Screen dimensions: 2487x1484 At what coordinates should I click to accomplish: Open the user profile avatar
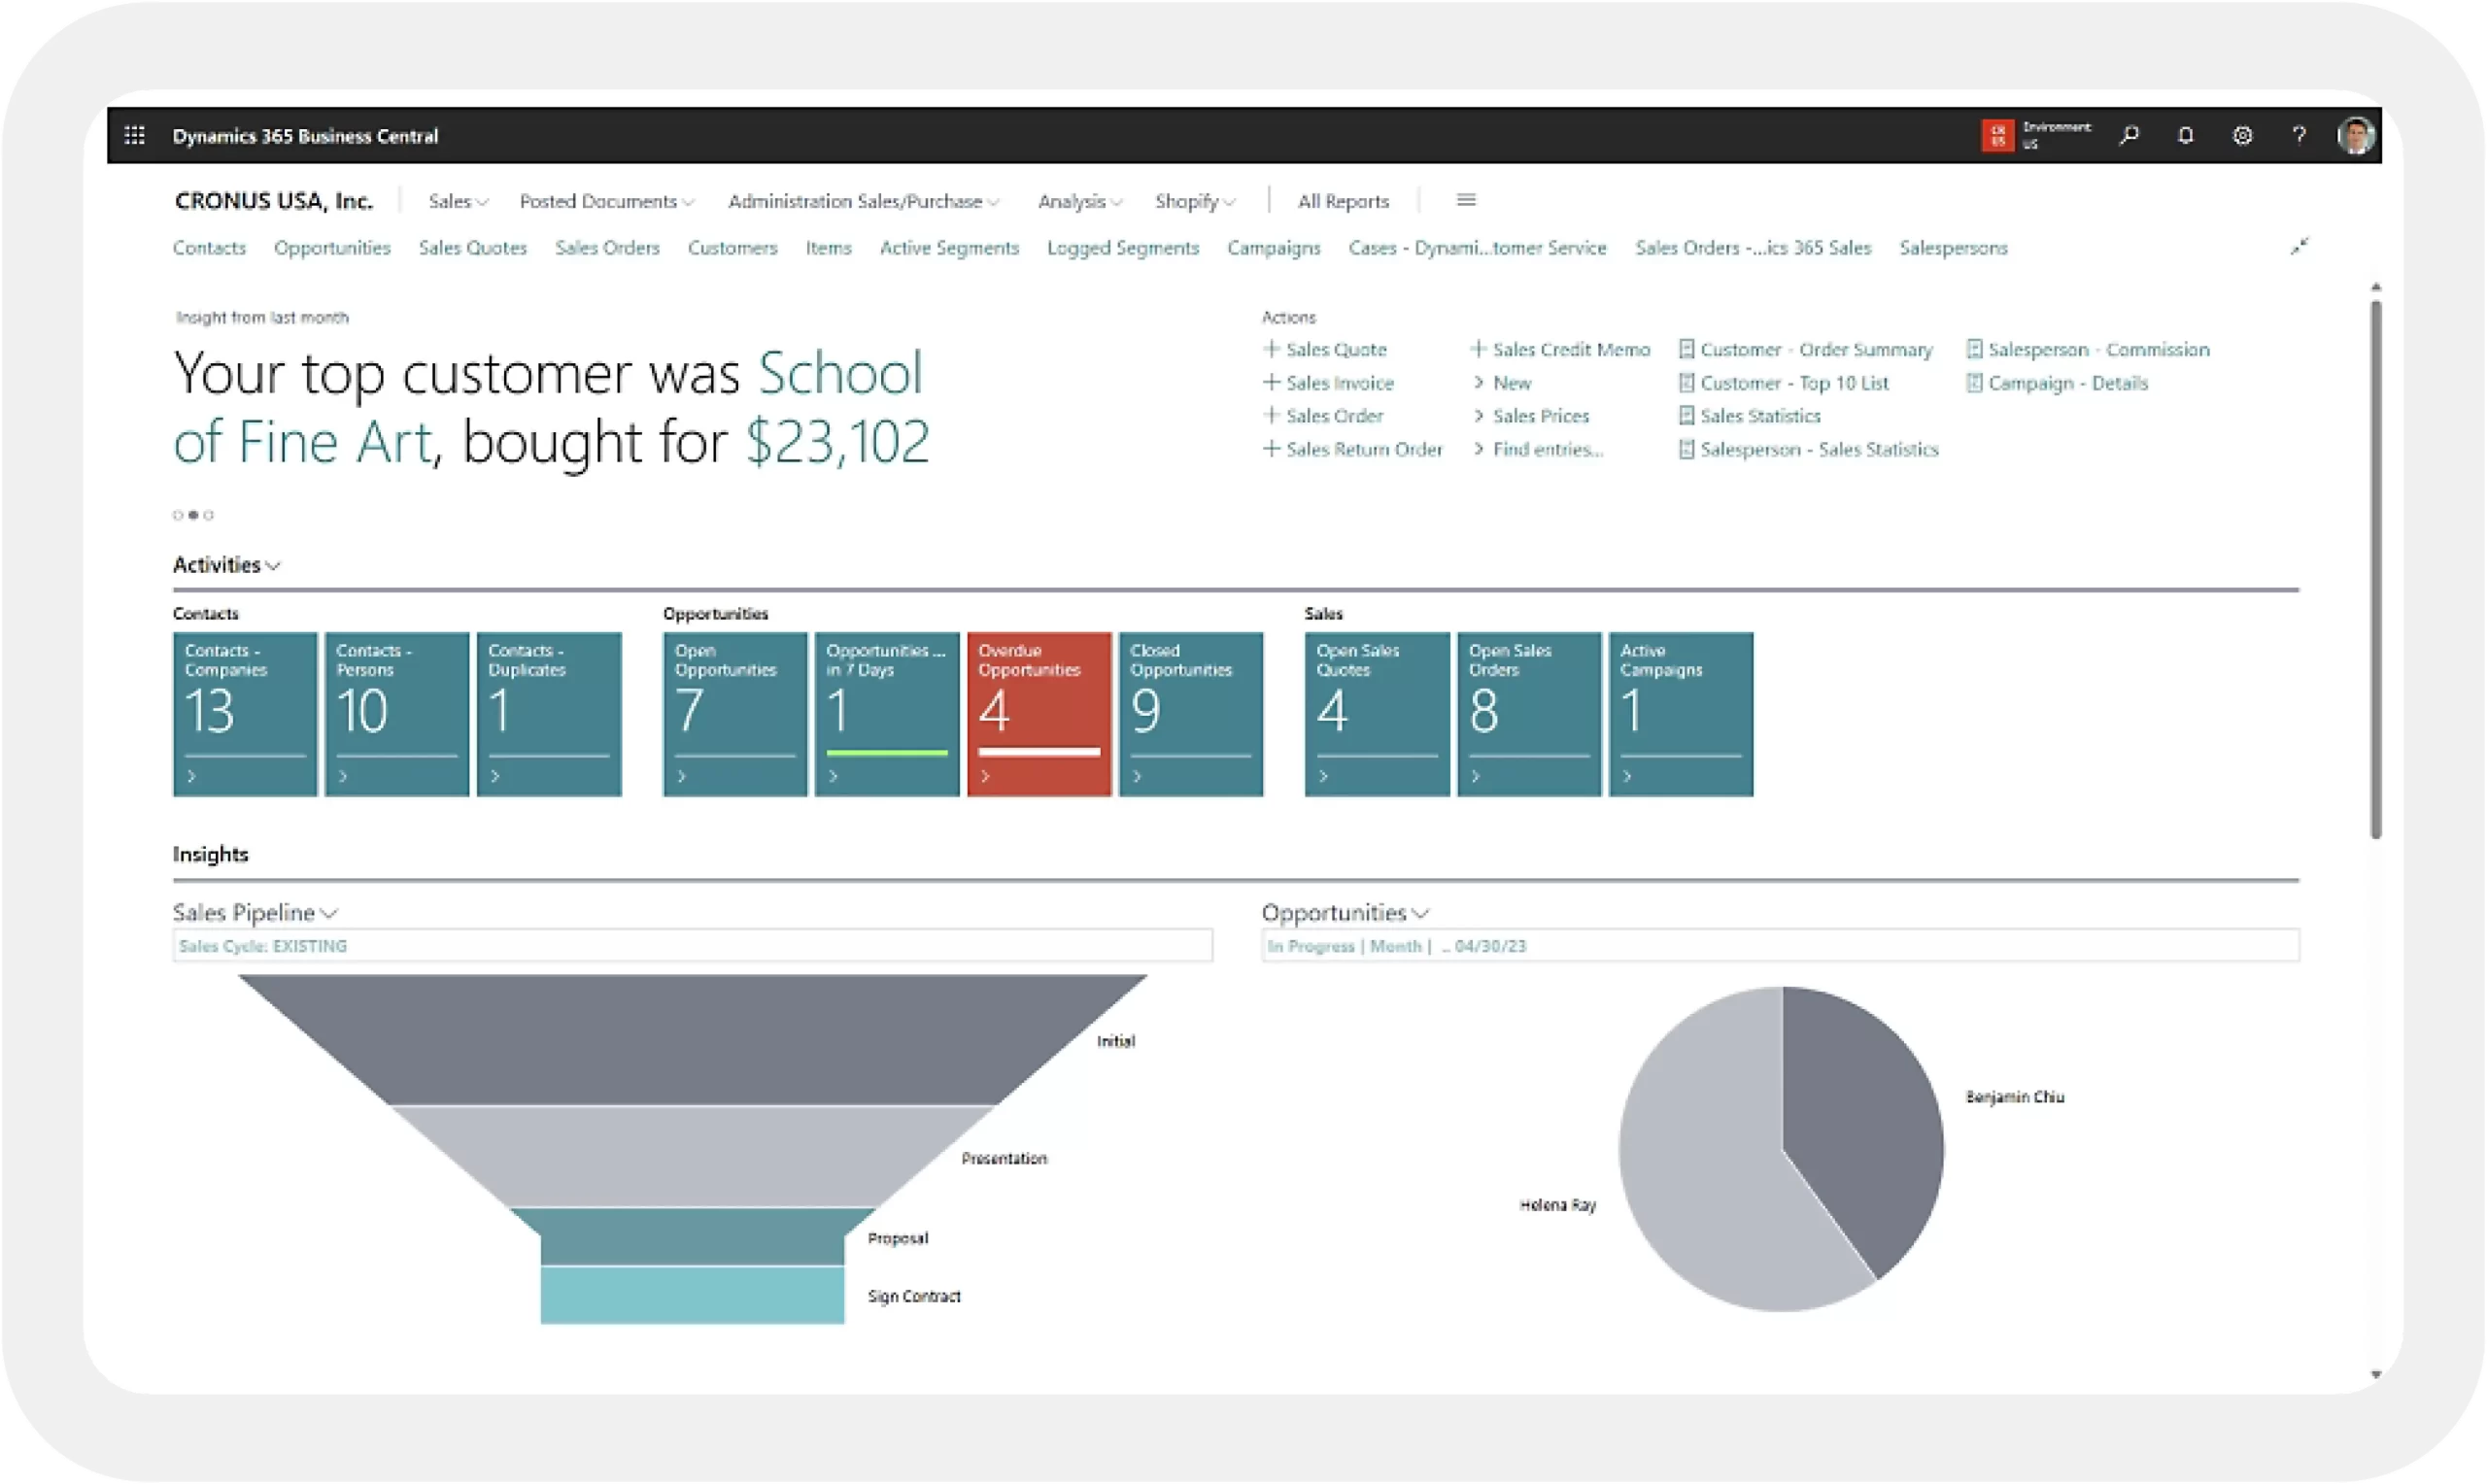coord(2354,135)
